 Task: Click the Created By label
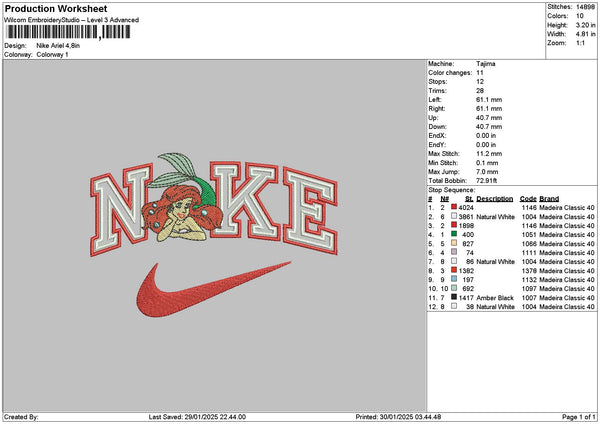click(x=21, y=417)
